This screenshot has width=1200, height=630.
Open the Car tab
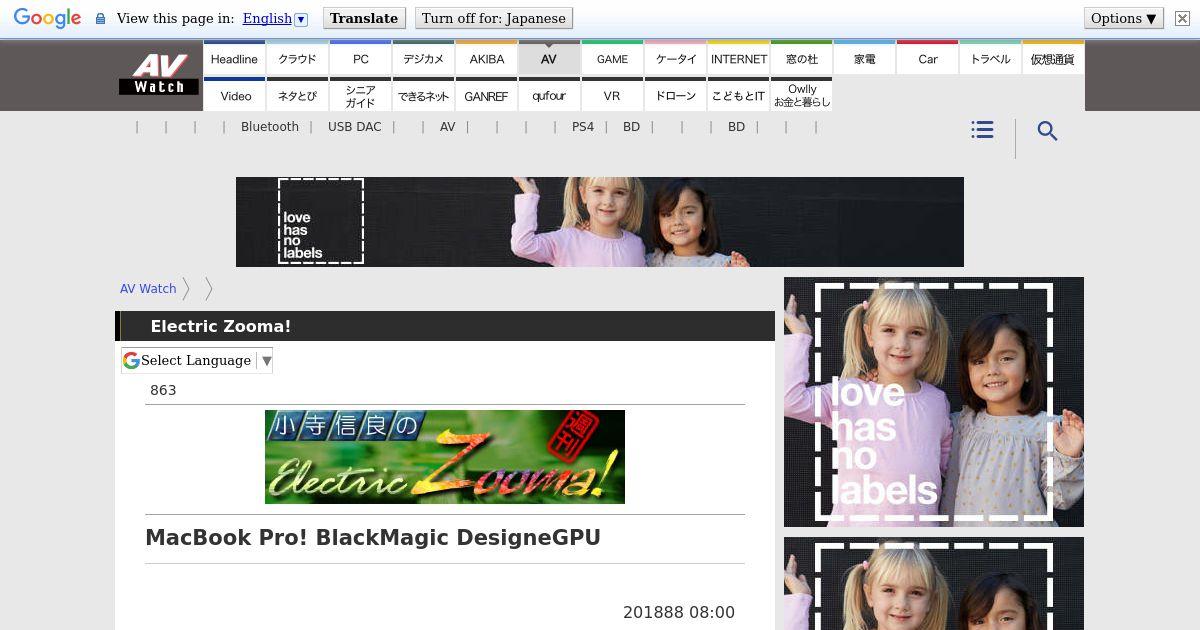click(928, 58)
